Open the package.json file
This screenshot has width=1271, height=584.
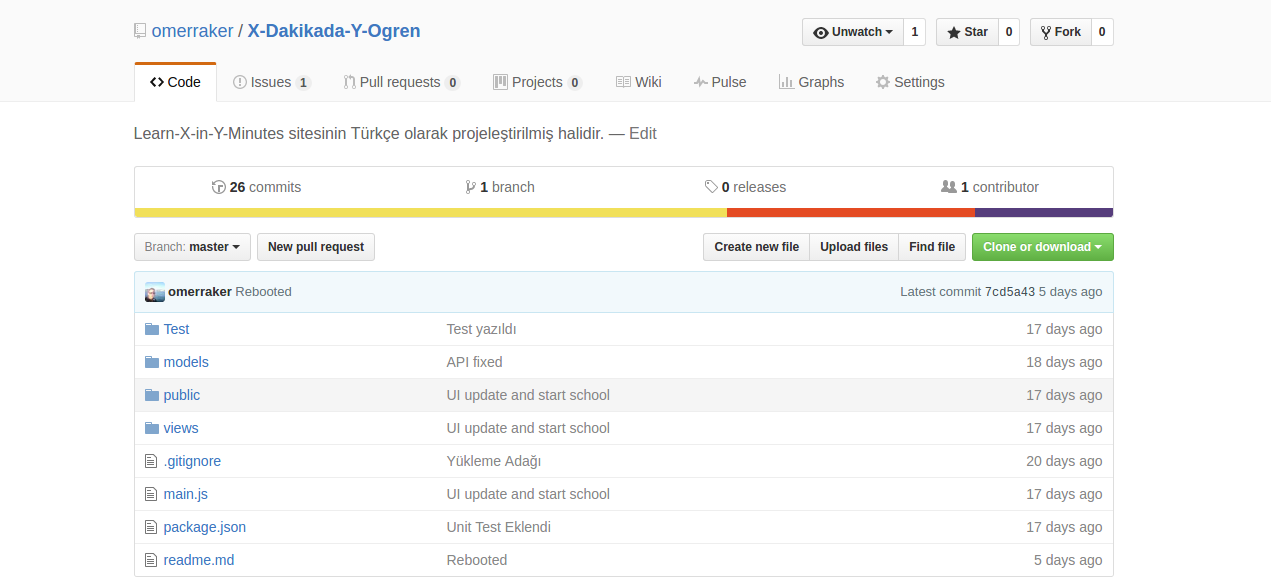[x=205, y=527]
